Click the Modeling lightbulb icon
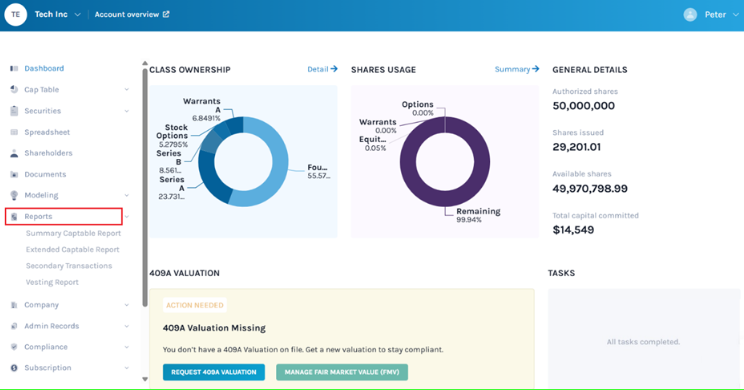The width and height of the screenshot is (744, 390). 14,195
